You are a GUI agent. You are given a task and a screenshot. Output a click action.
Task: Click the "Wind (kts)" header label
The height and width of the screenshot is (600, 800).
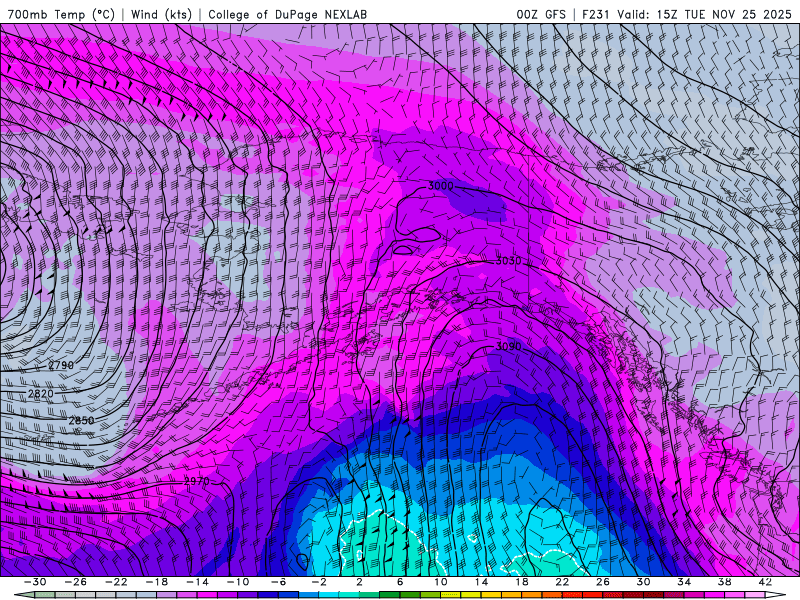[161, 14]
